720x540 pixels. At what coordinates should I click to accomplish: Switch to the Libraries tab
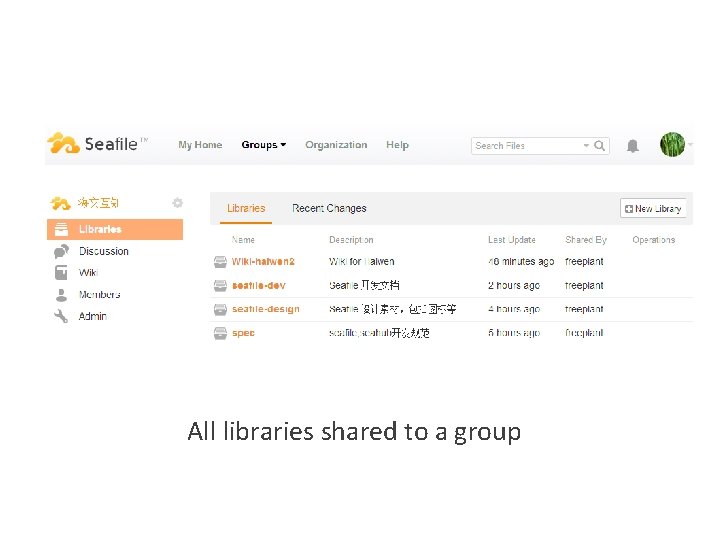246,208
